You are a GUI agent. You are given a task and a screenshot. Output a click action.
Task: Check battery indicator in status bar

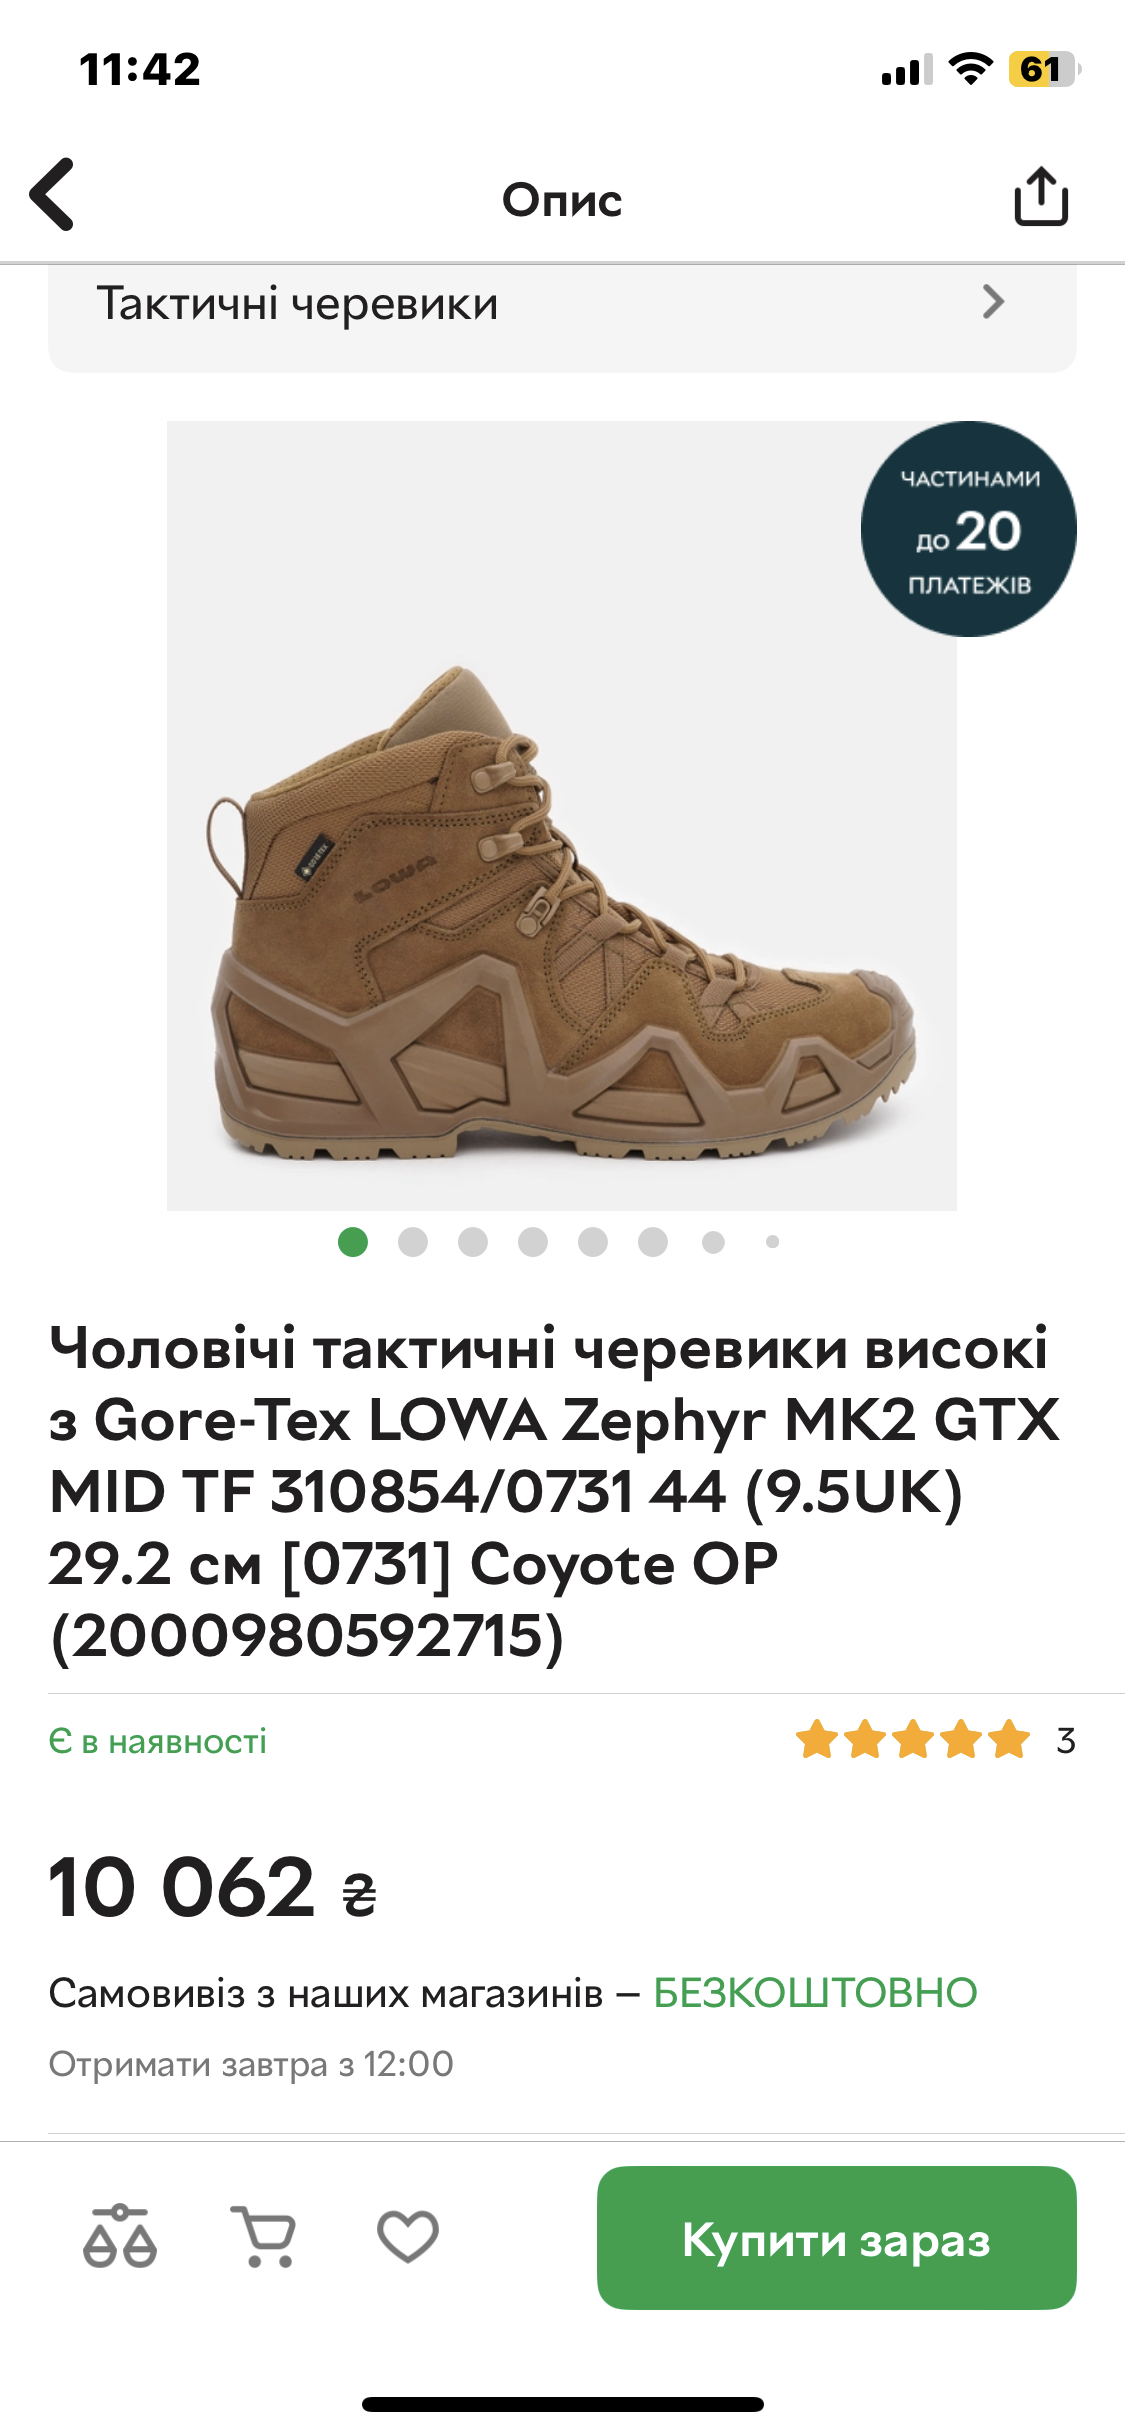(1044, 69)
